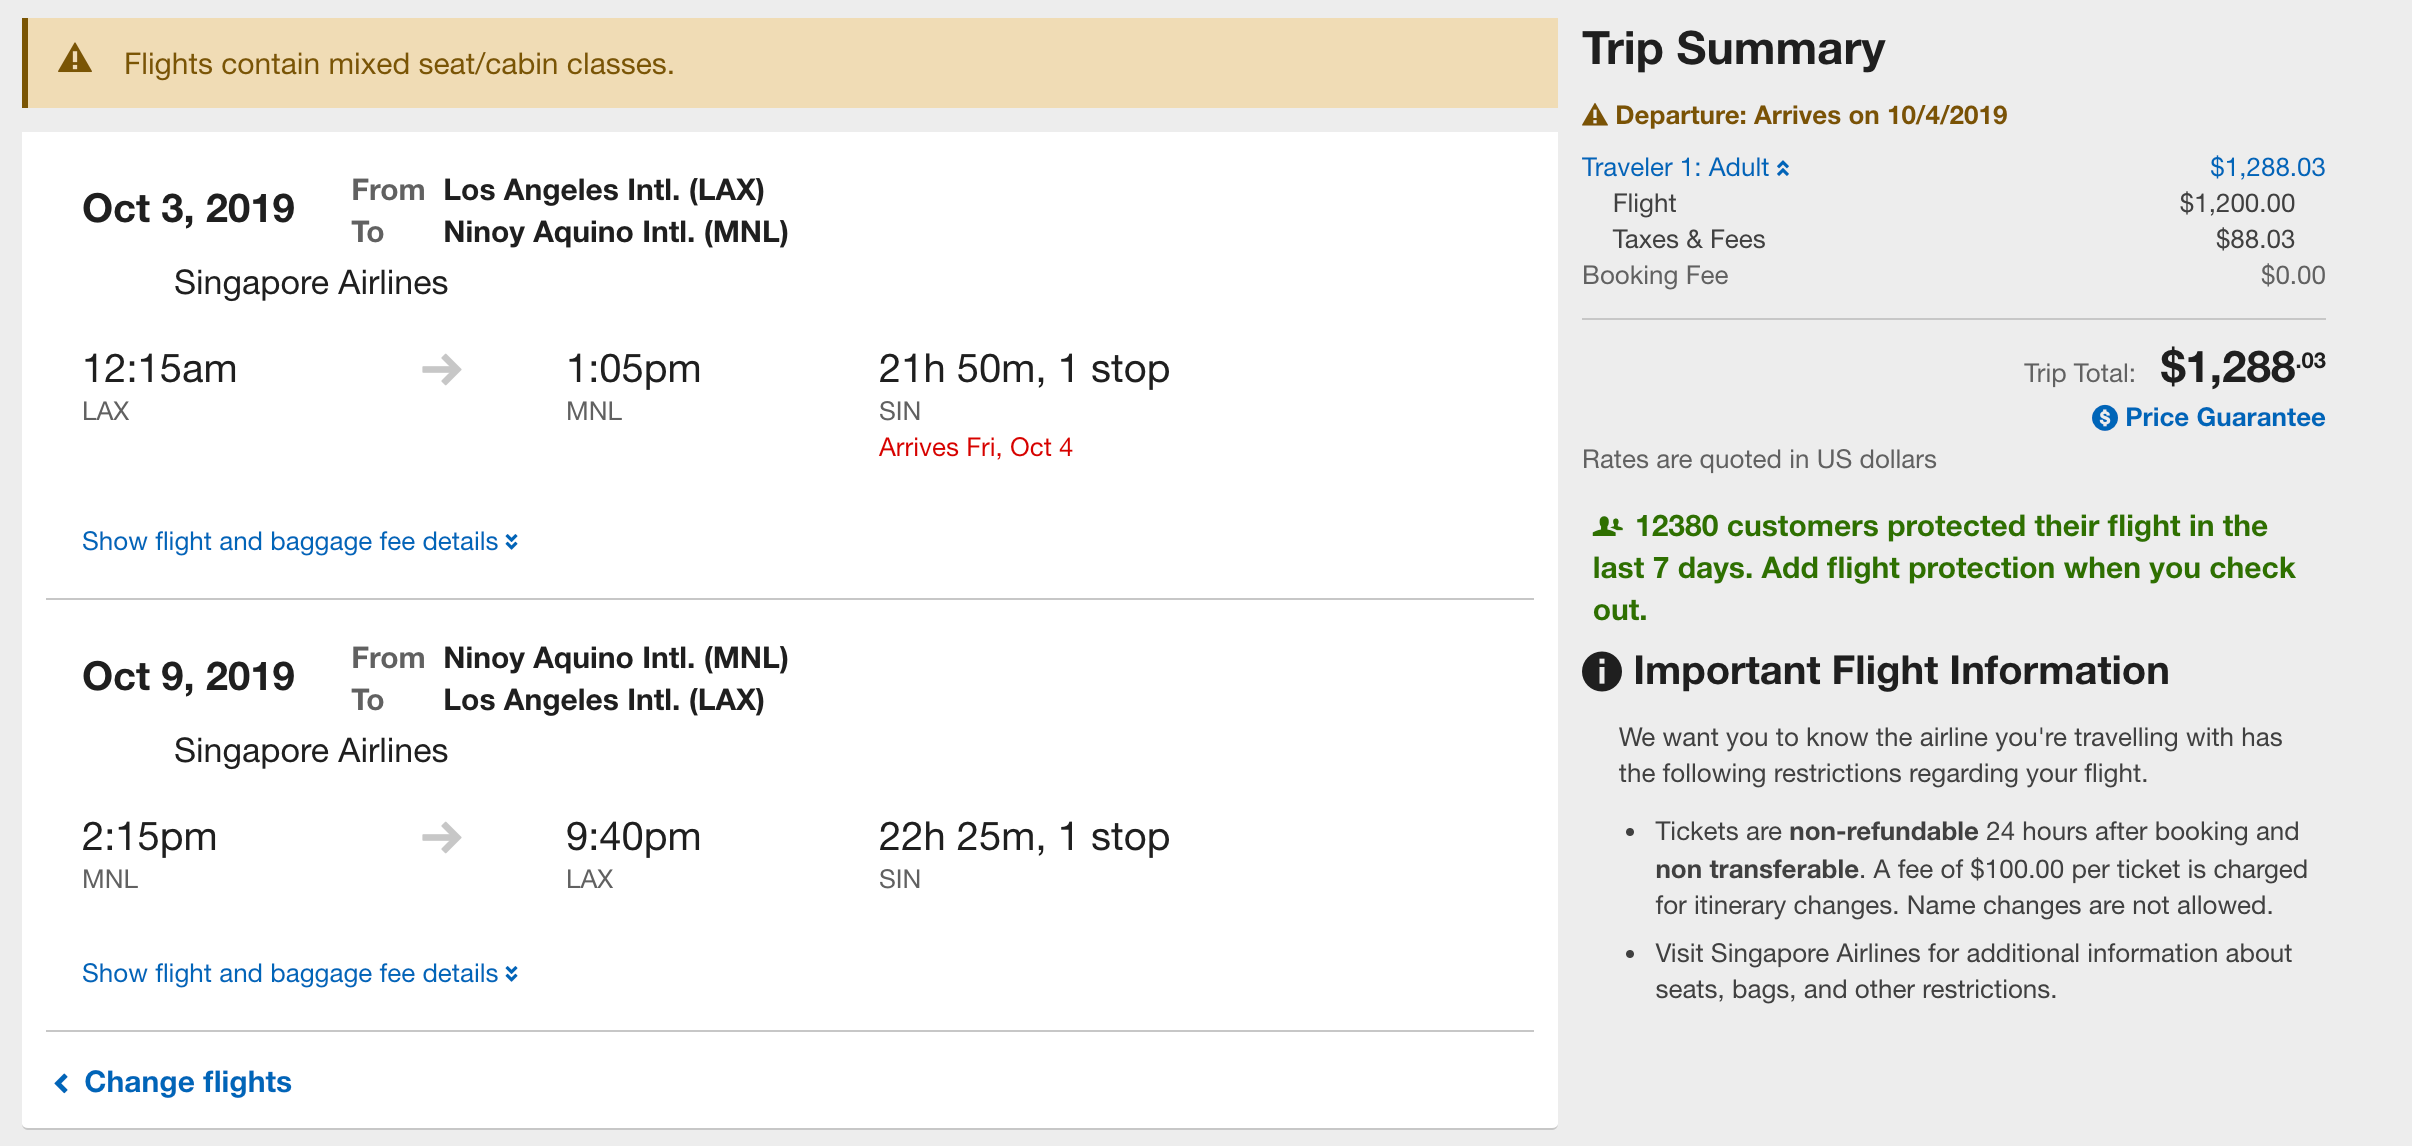Click the Price Guarantee dollar icon
This screenshot has width=2412, height=1146.
pyautogui.click(x=2104, y=418)
